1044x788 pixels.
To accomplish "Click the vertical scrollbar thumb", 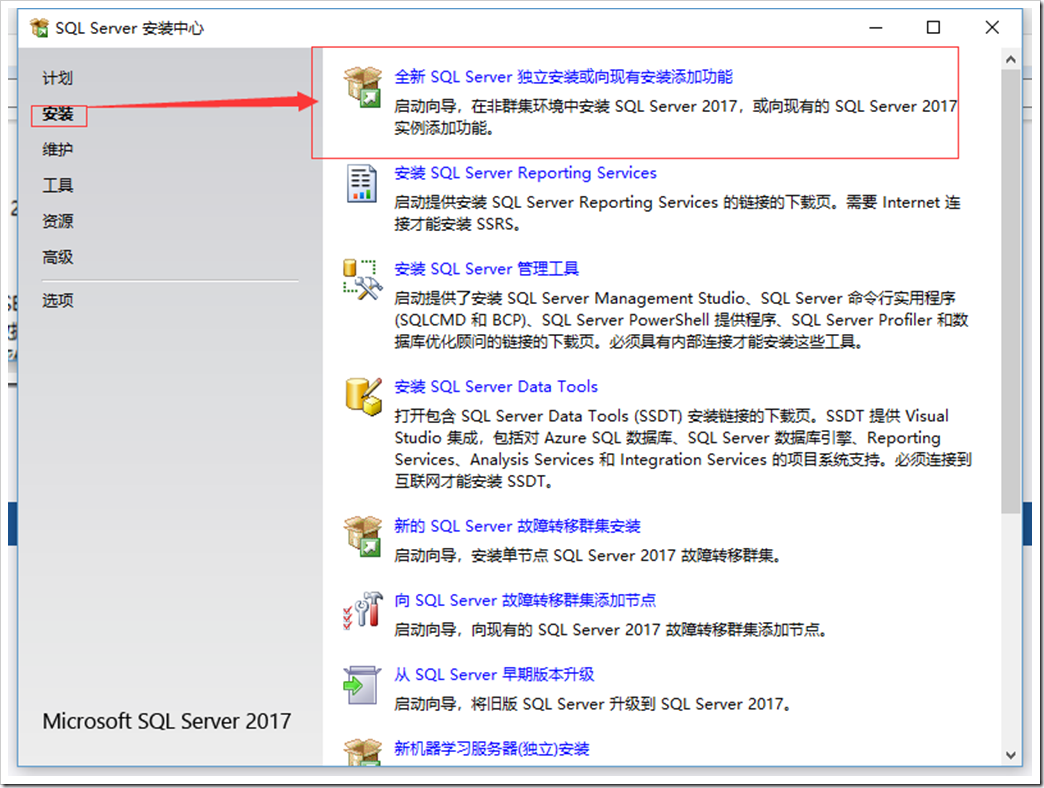I will coord(1010,291).
